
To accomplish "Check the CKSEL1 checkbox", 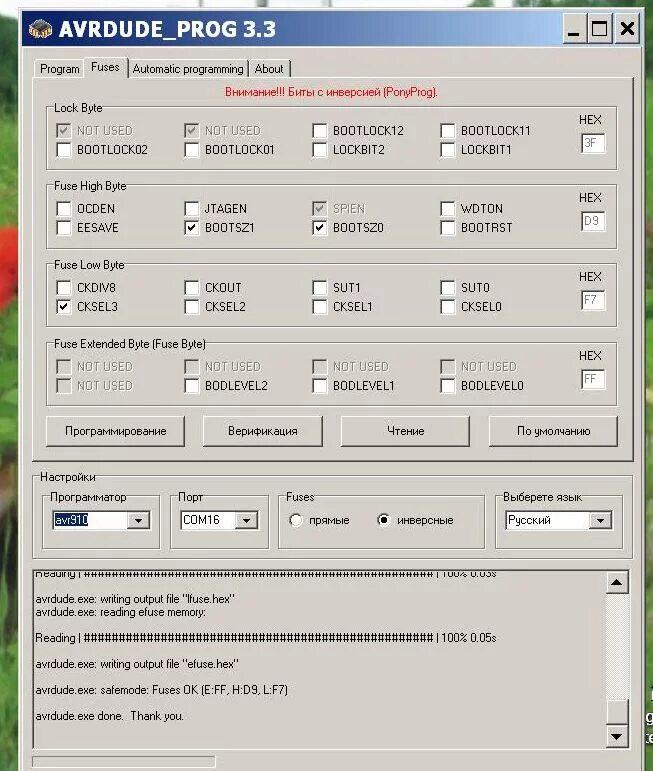I will (x=320, y=307).
